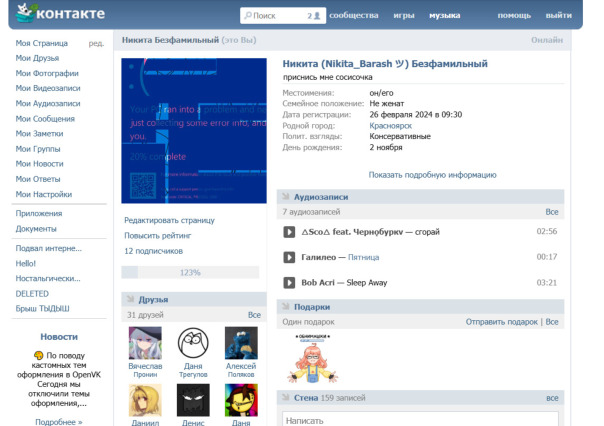This screenshot has height=426, width=604.
Task: Click все in the Стена header
Action: (x=552, y=398)
